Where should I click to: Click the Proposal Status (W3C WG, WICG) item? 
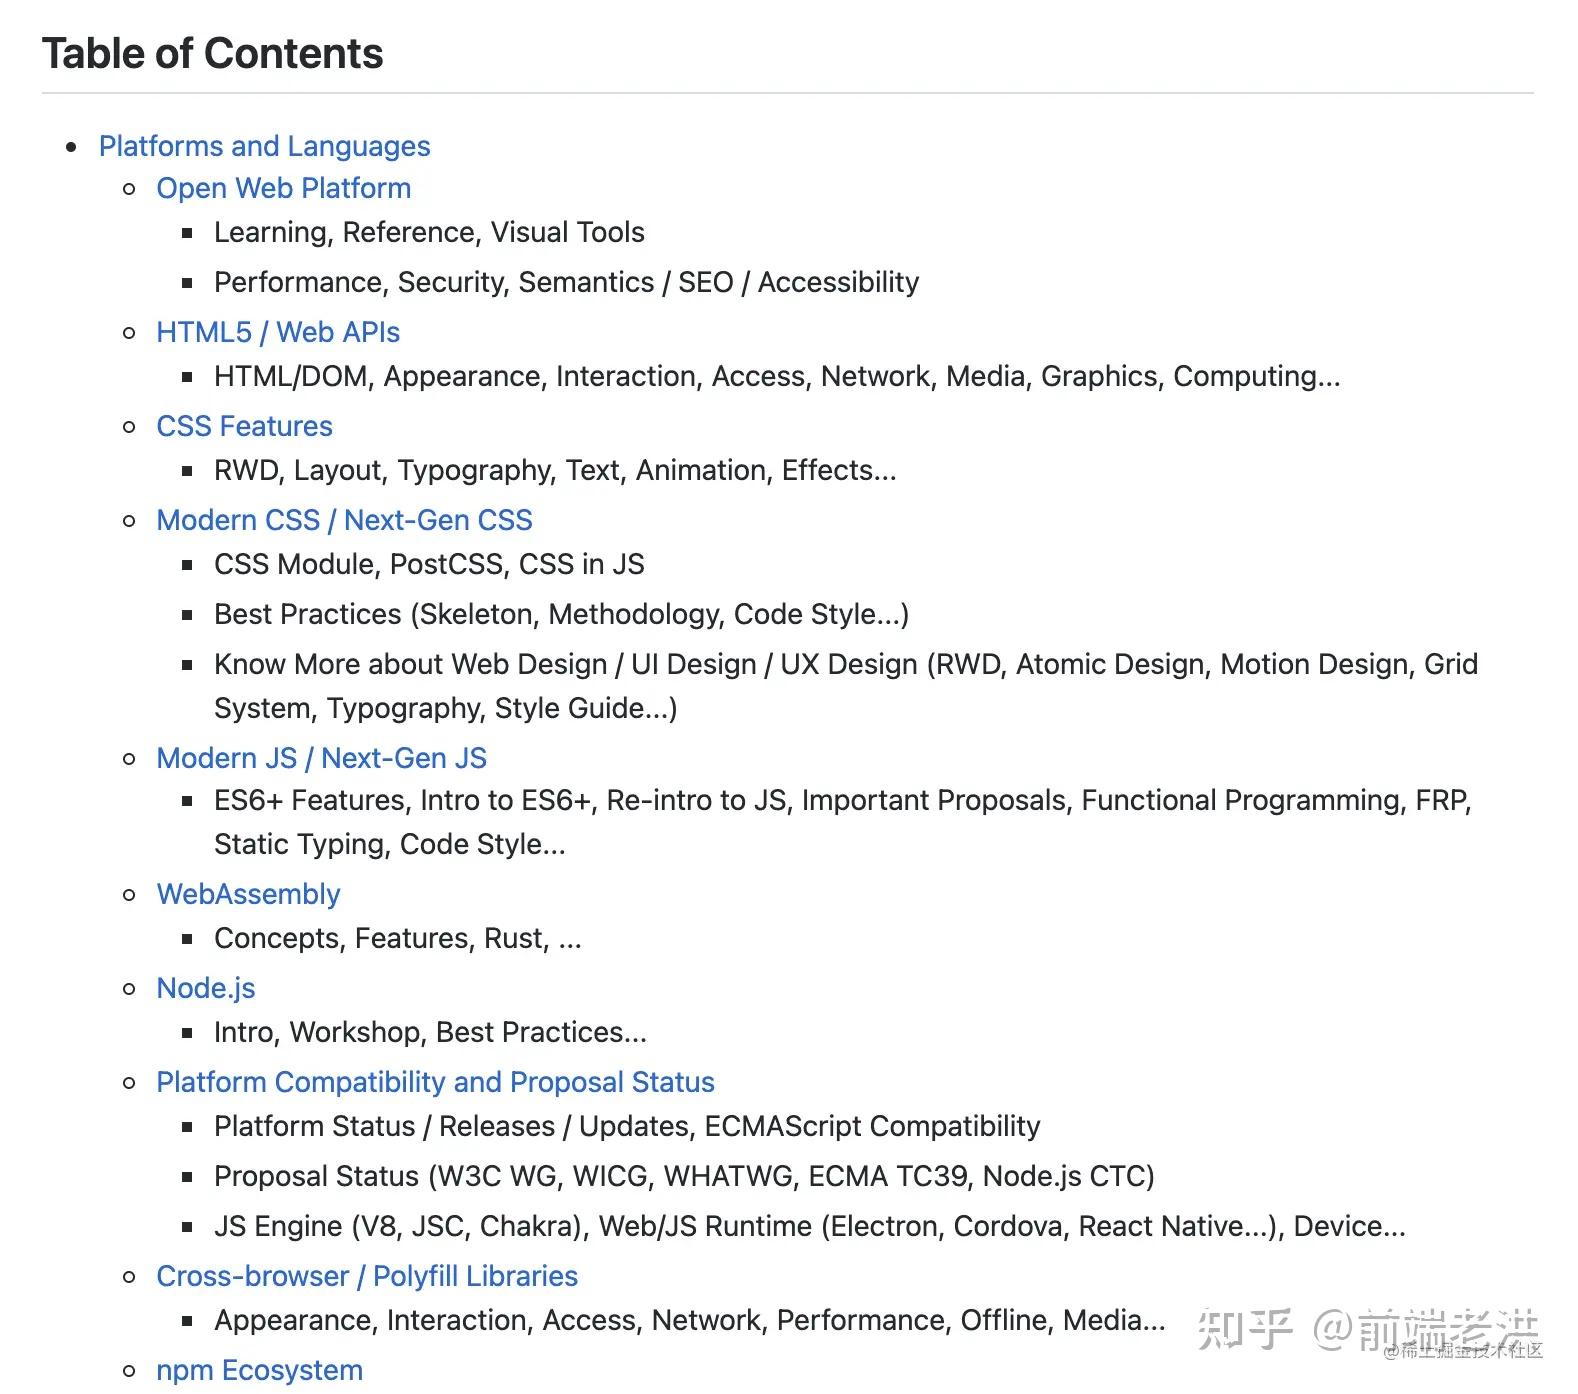point(684,1176)
